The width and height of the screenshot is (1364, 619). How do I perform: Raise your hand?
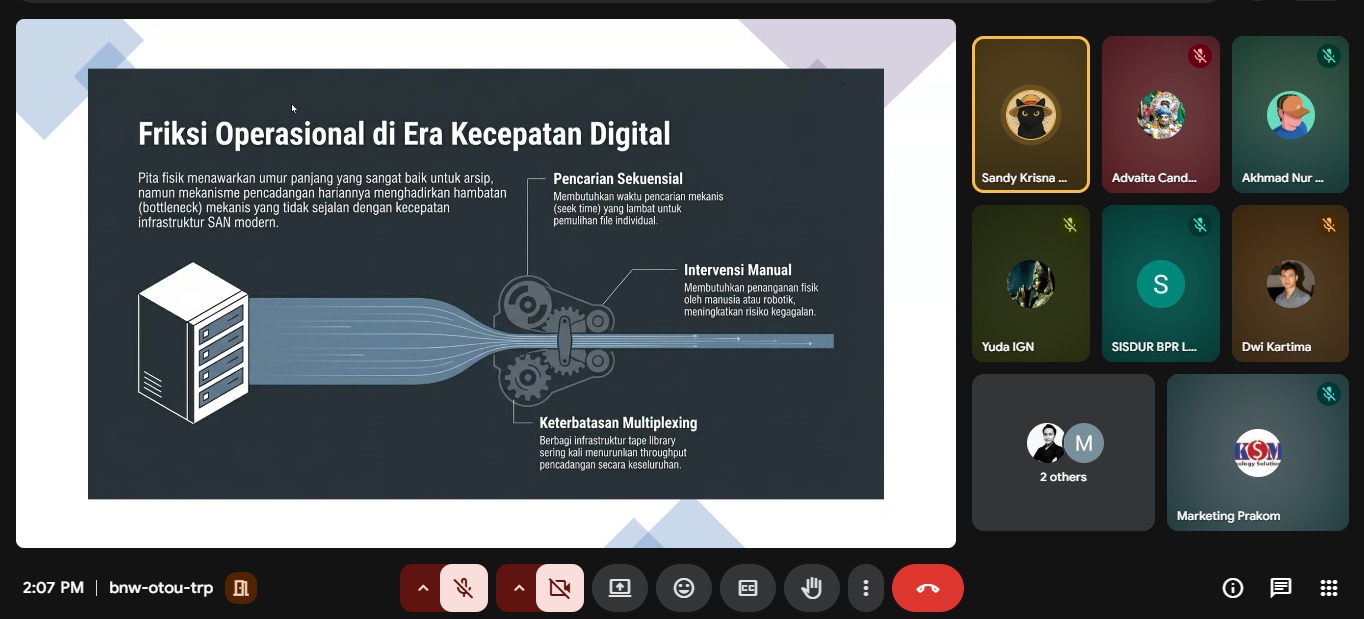coord(812,588)
